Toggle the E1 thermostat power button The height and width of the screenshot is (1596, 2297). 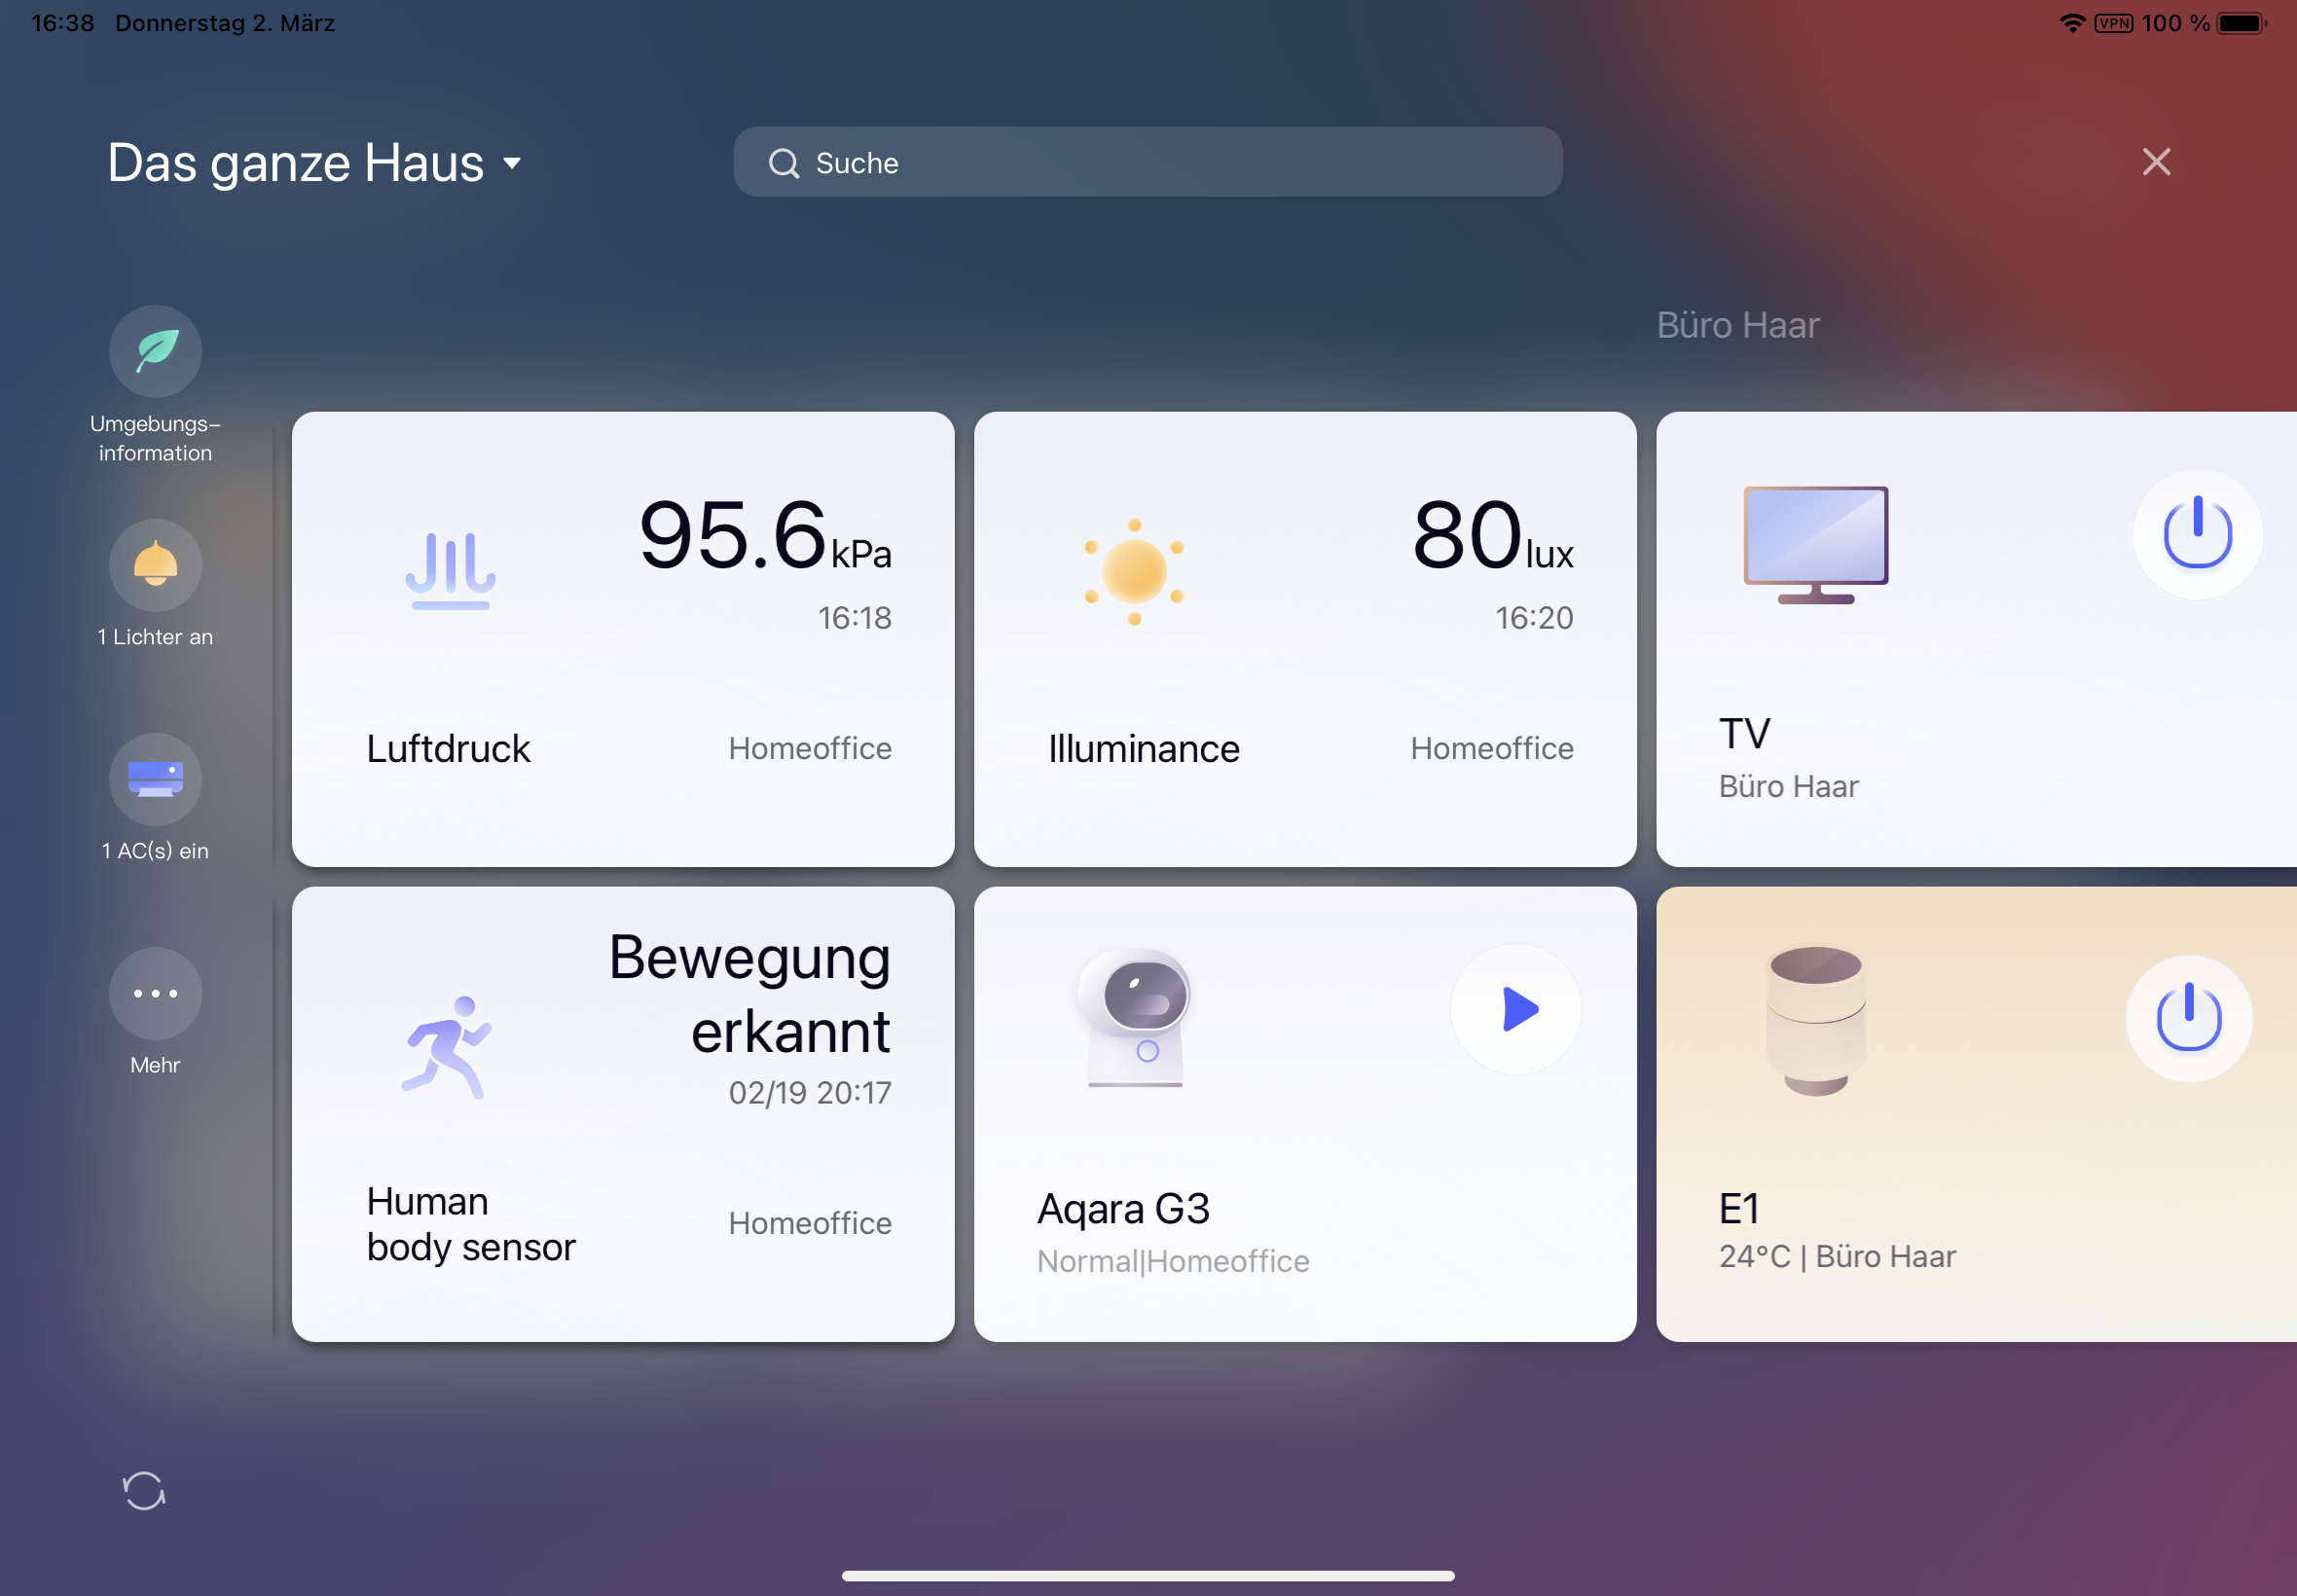tap(2188, 1018)
